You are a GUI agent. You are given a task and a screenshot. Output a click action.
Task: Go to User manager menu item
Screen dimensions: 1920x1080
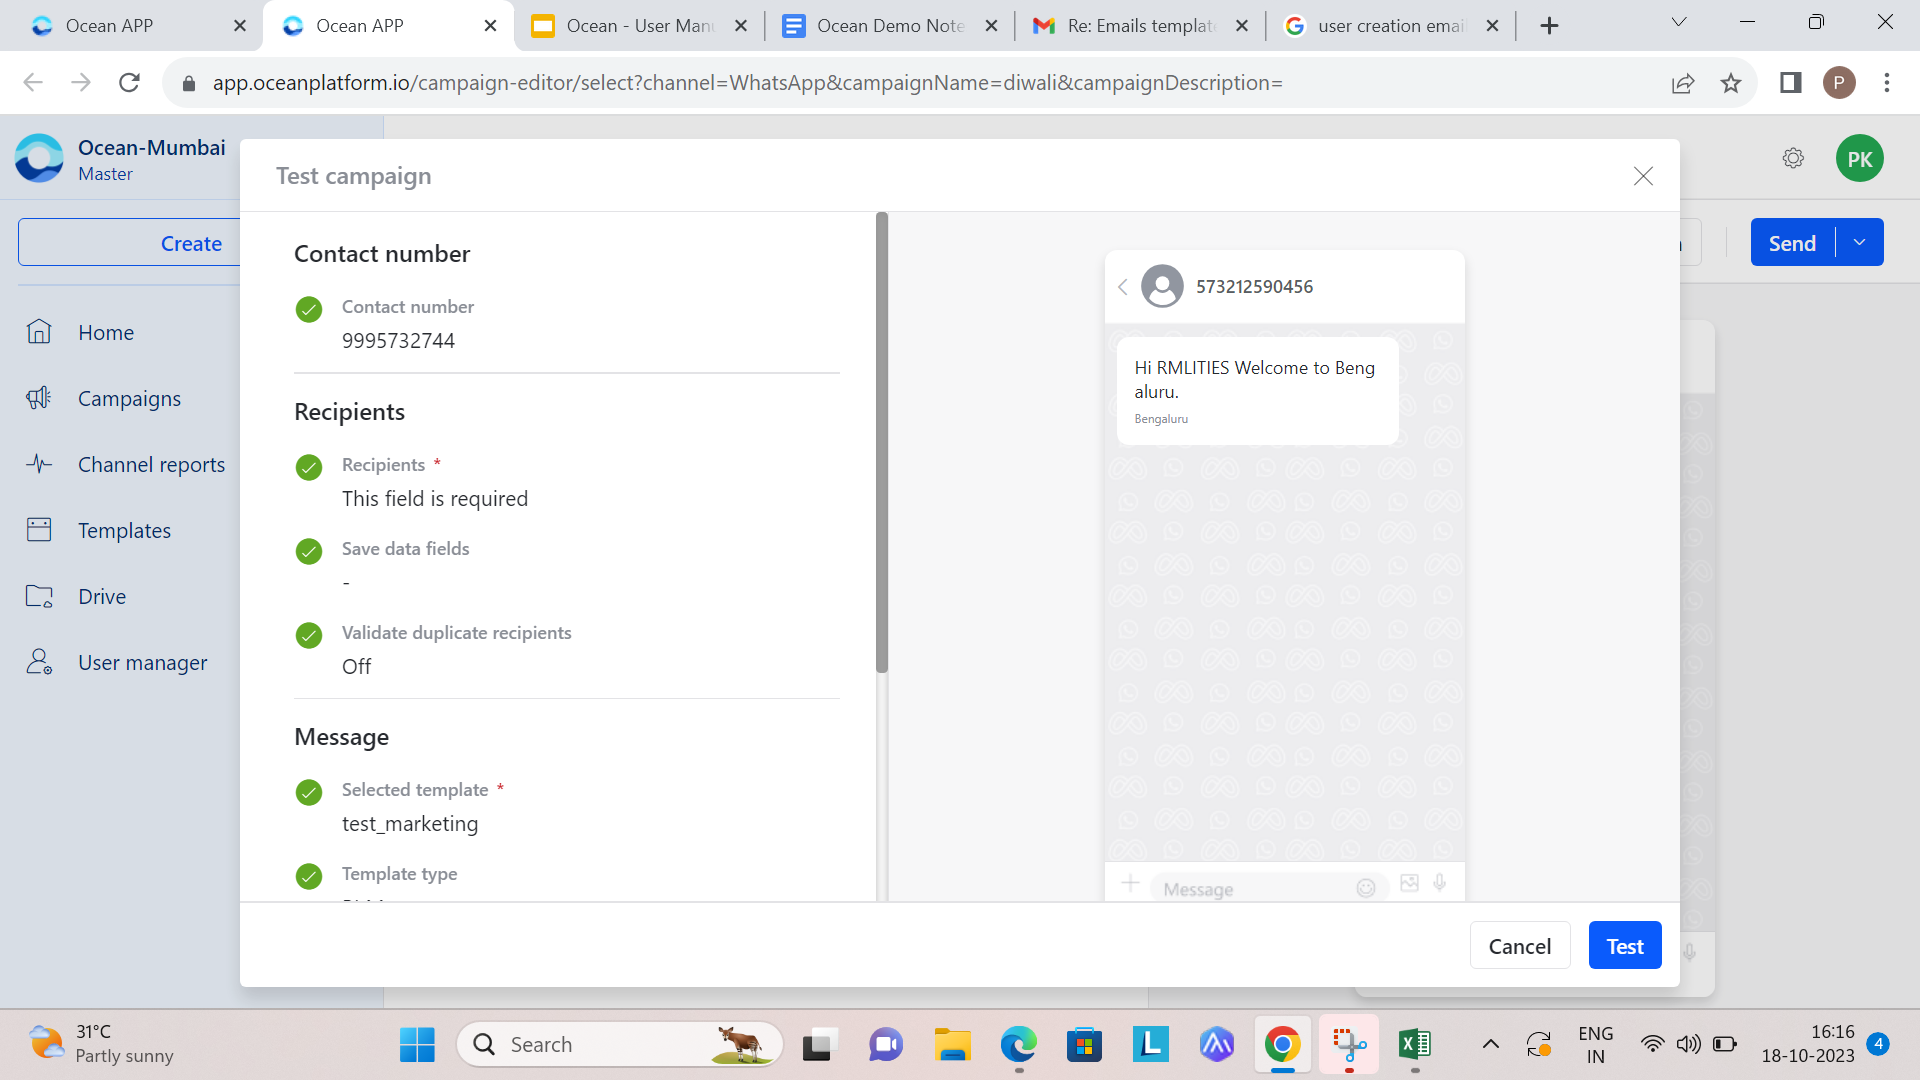[143, 662]
